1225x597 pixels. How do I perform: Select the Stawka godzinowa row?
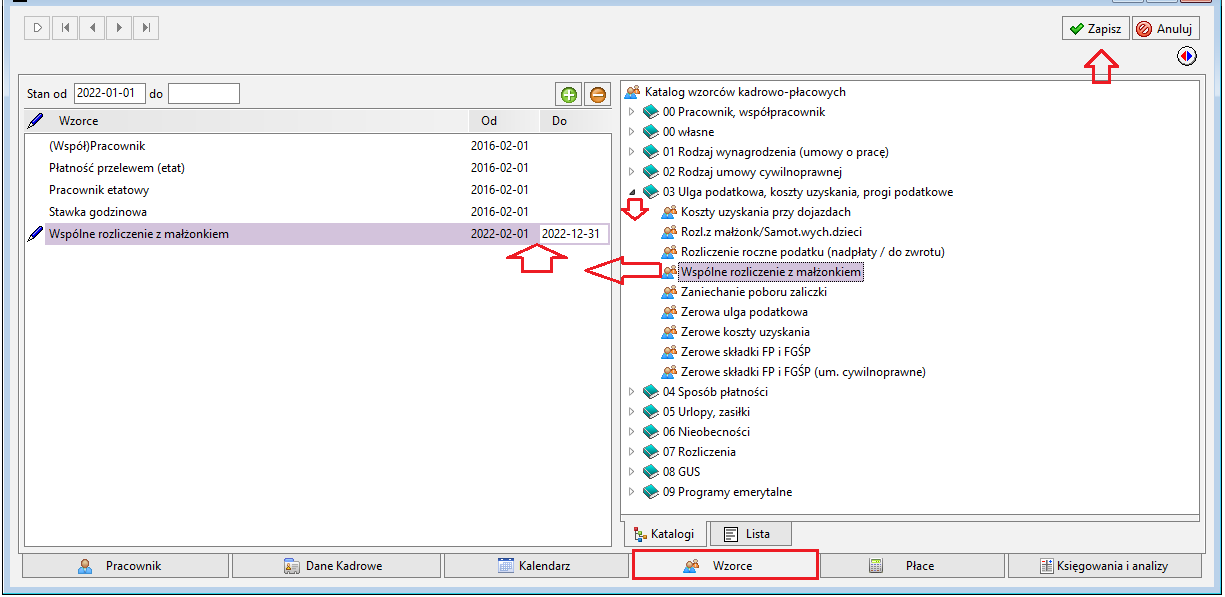pos(318,212)
